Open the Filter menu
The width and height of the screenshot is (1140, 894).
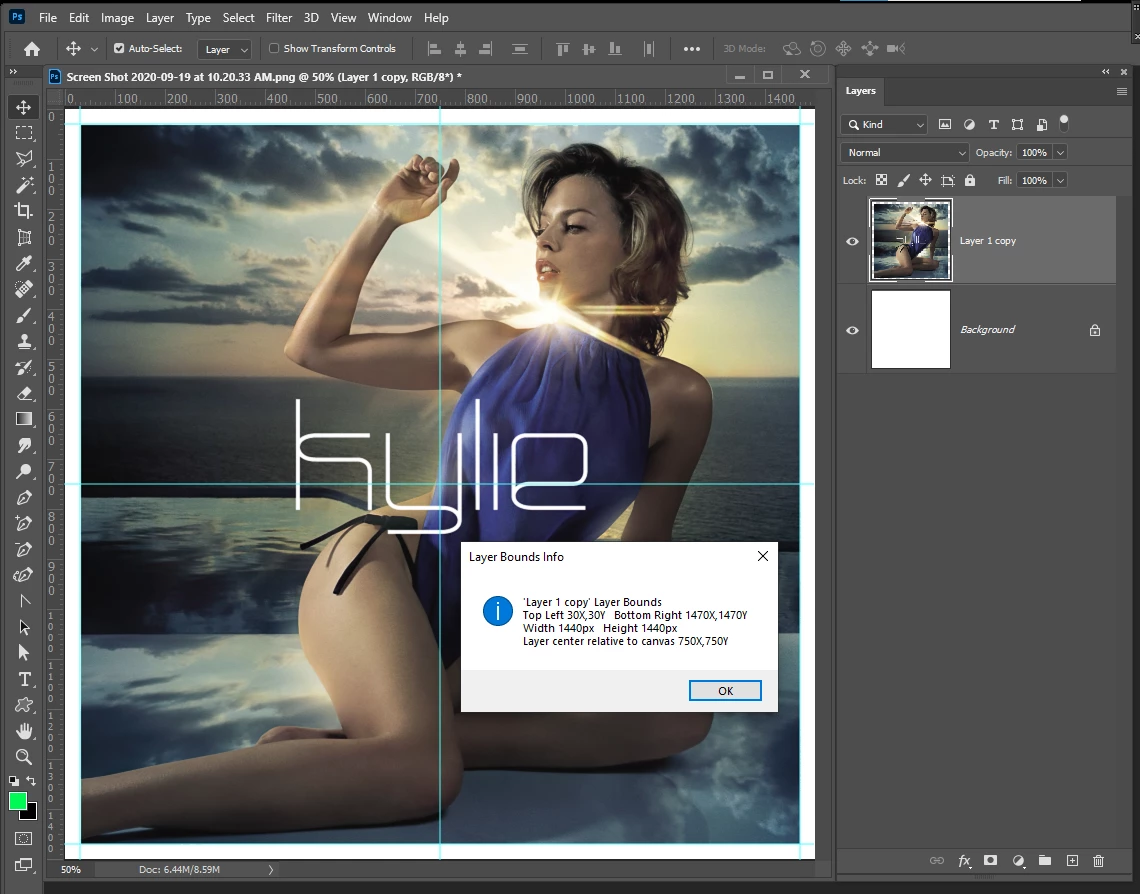[279, 18]
